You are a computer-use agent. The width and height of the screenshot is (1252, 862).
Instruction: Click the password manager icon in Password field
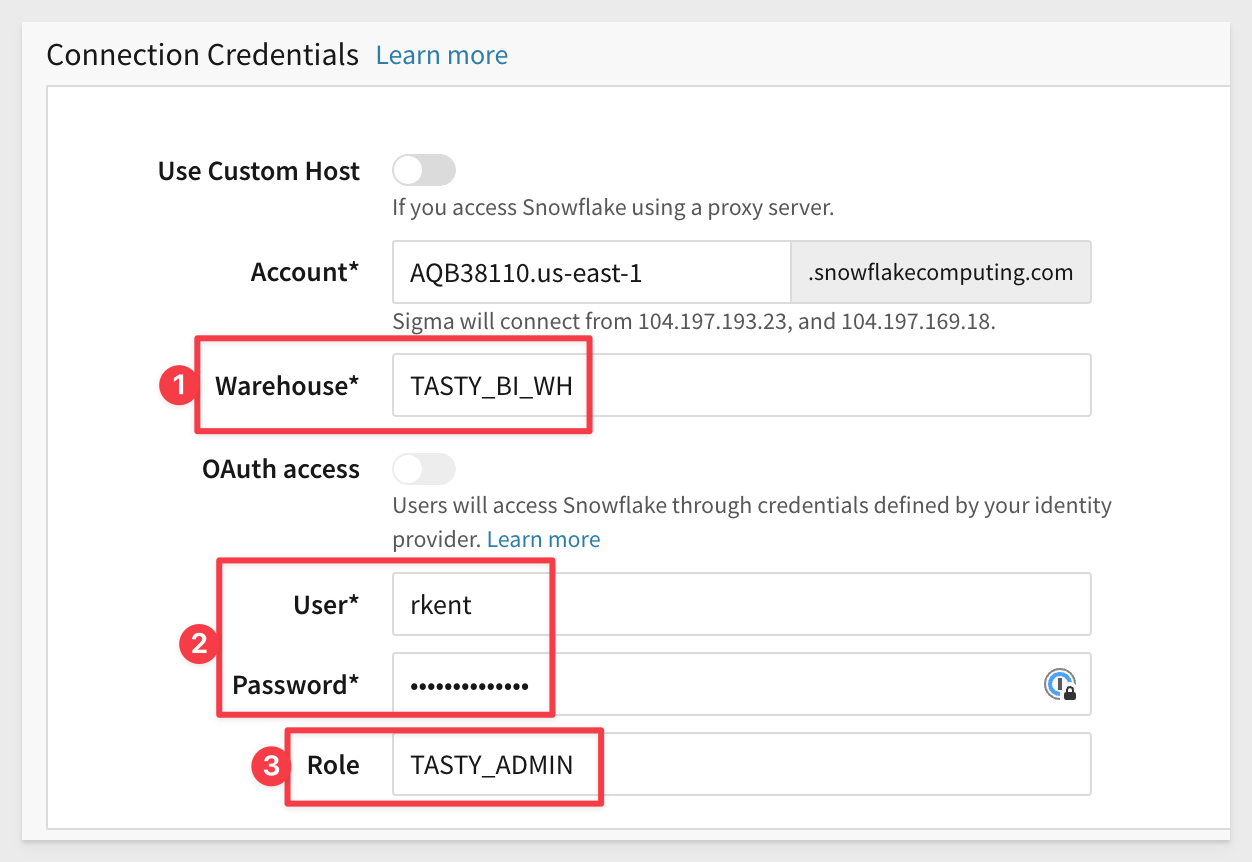pyautogui.click(x=1059, y=684)
